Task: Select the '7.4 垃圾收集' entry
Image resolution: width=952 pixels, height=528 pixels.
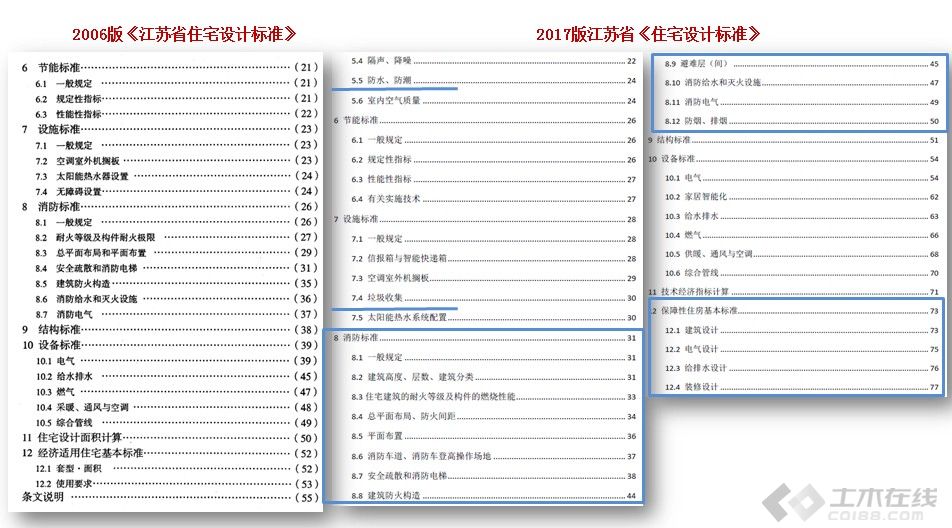Action: pos(377,298)
